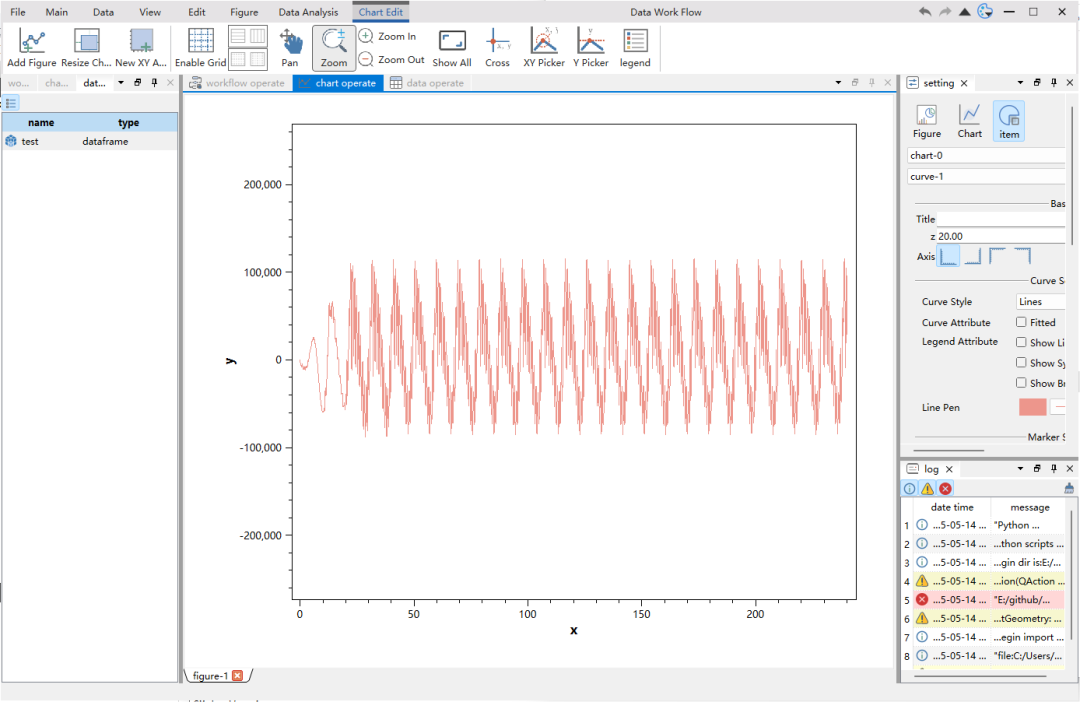Activate the Pan tool
The width and height of the screenshot is (1080, 702).
click(x=290, y=48)
